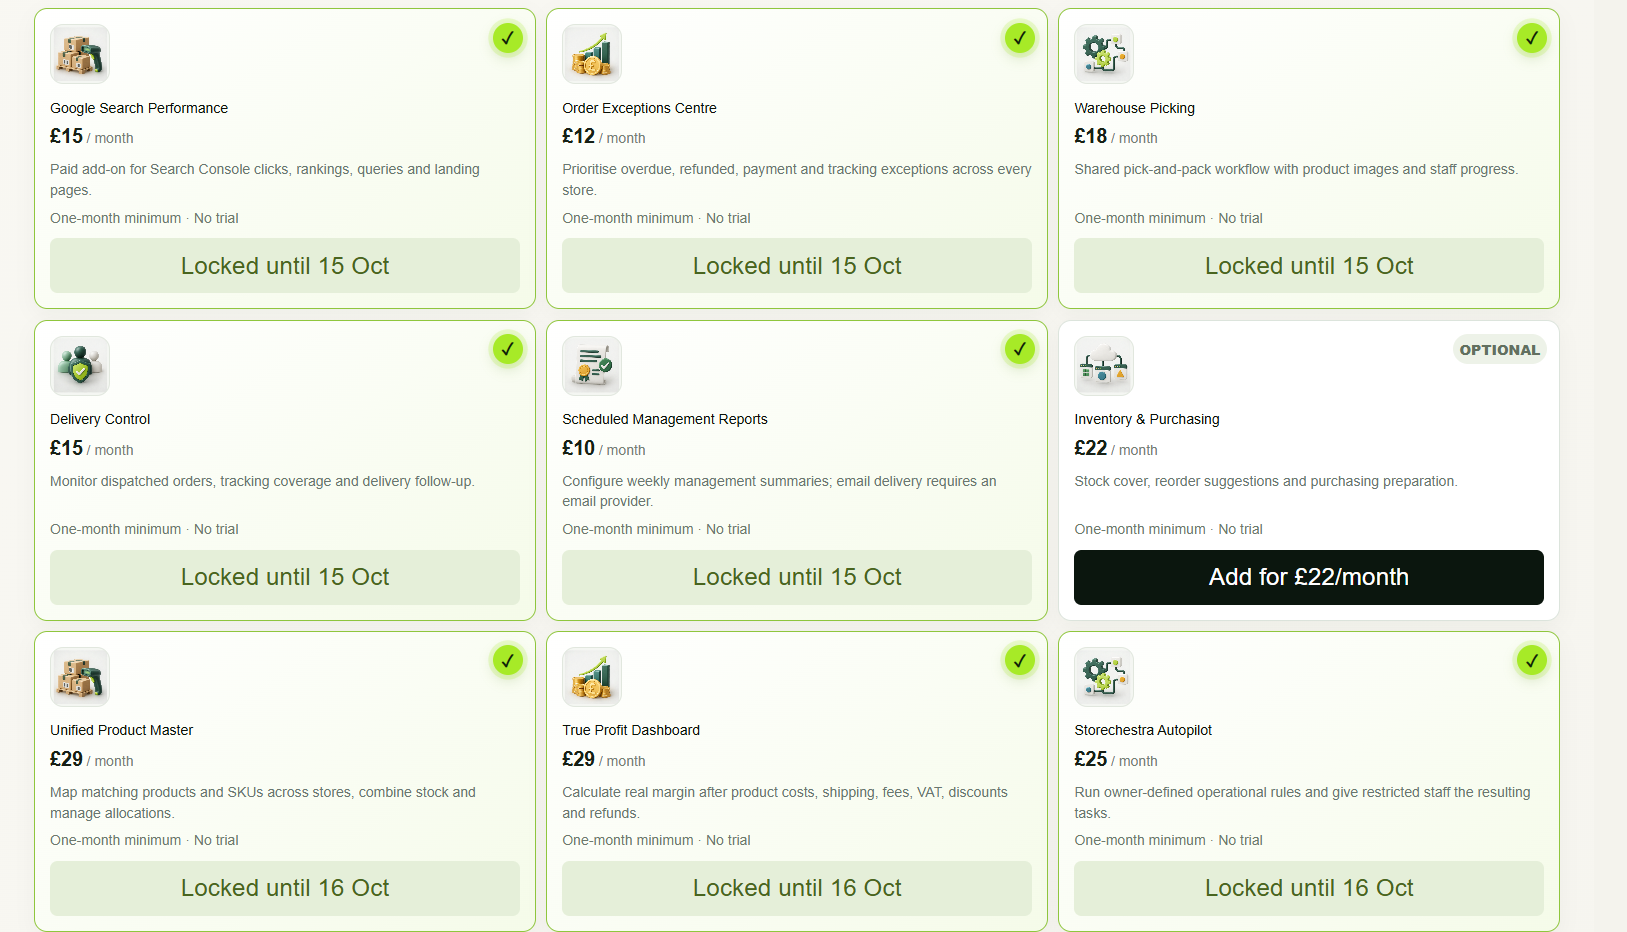Click the £10 / month Scheduled Reports price
The width and height of the screenshot is (1627, 932).
tap(604, 449)
